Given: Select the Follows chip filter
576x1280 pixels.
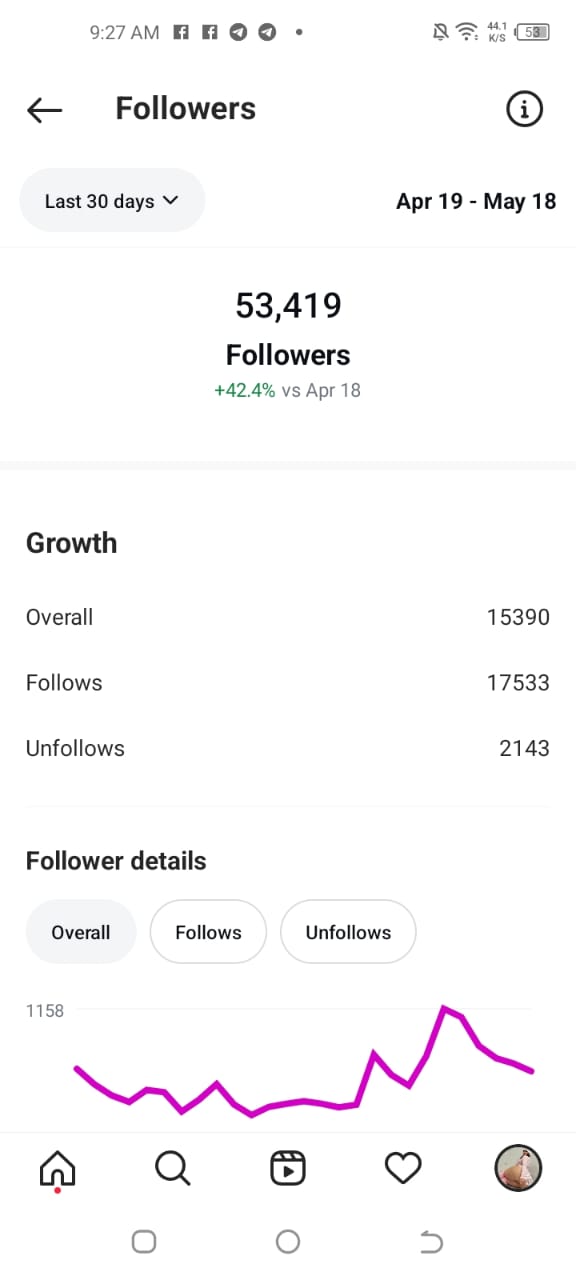Looking at the screenshot, I should [208, 932].
